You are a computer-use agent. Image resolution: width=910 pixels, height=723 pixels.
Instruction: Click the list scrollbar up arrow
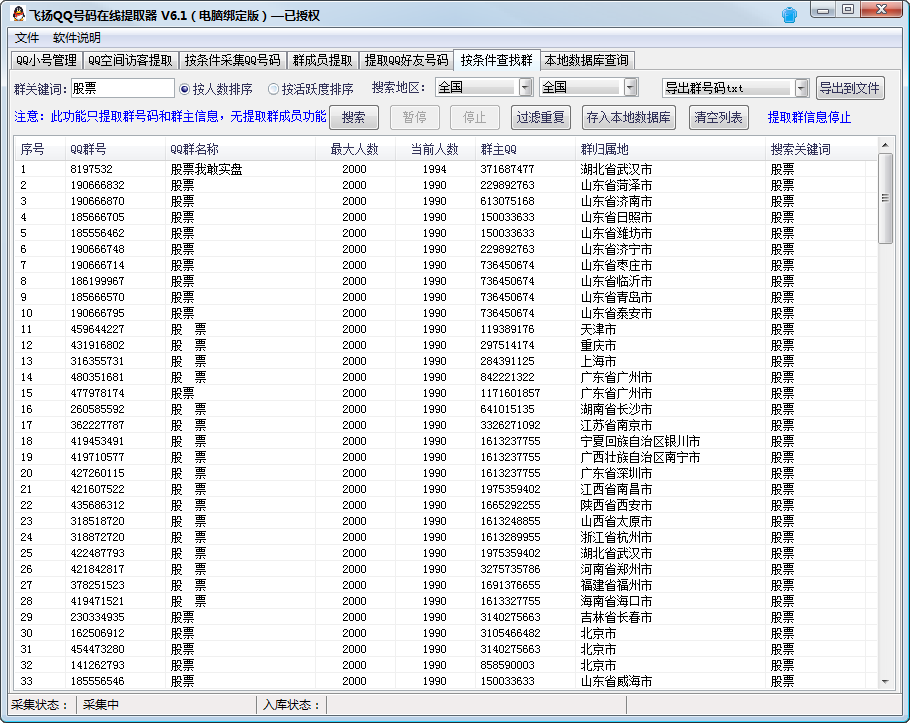point(885,147)
